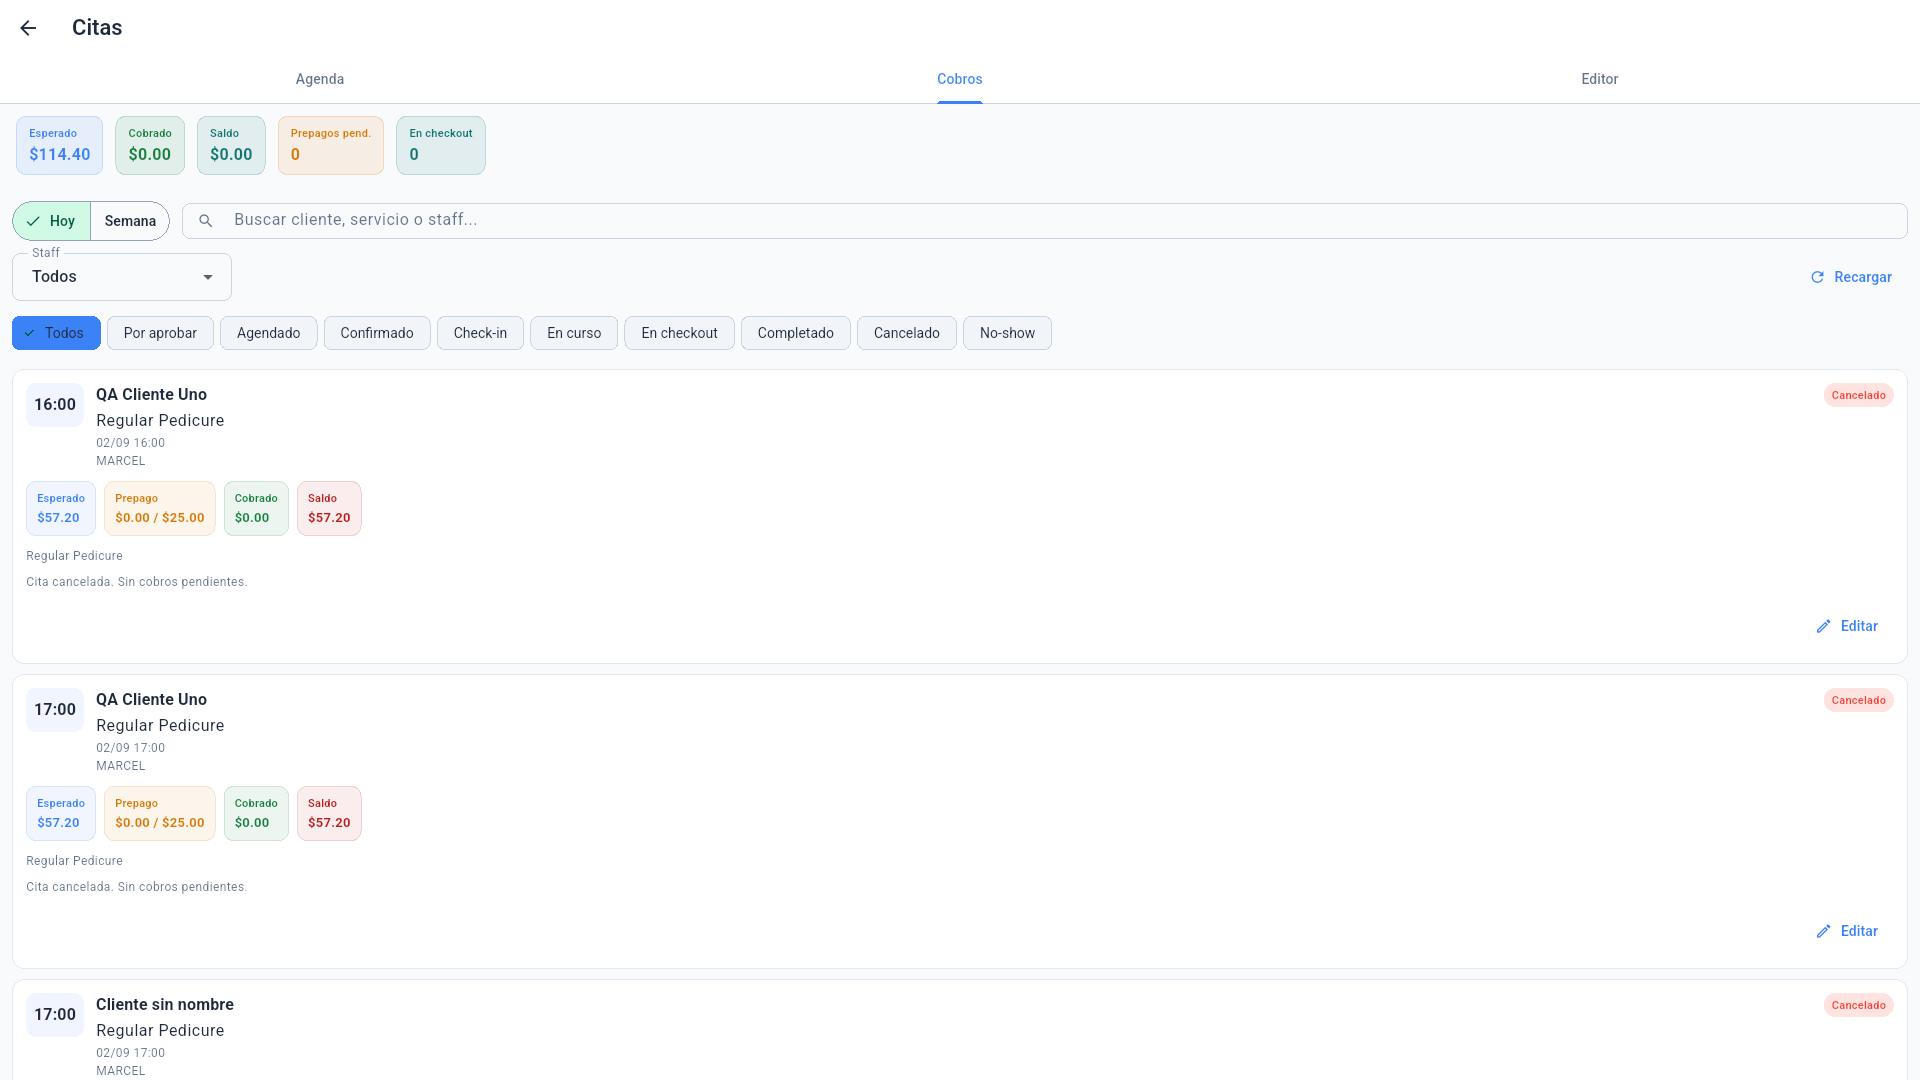Filter appointments by Completado status
Image resolution: width=1920 pixels, height=1080 pixels.
click(x=796, y=333)
